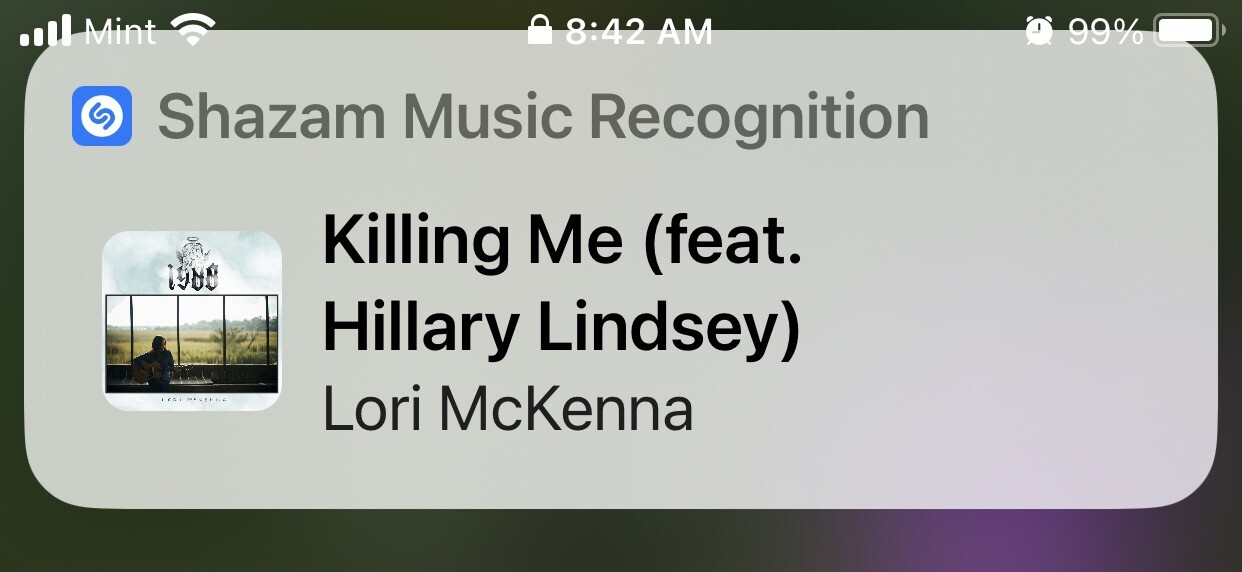The image size is (1242, 572).
Task: Tap the padlock icon beside the time
Action: pyautogui.click(x=540, y=31)
